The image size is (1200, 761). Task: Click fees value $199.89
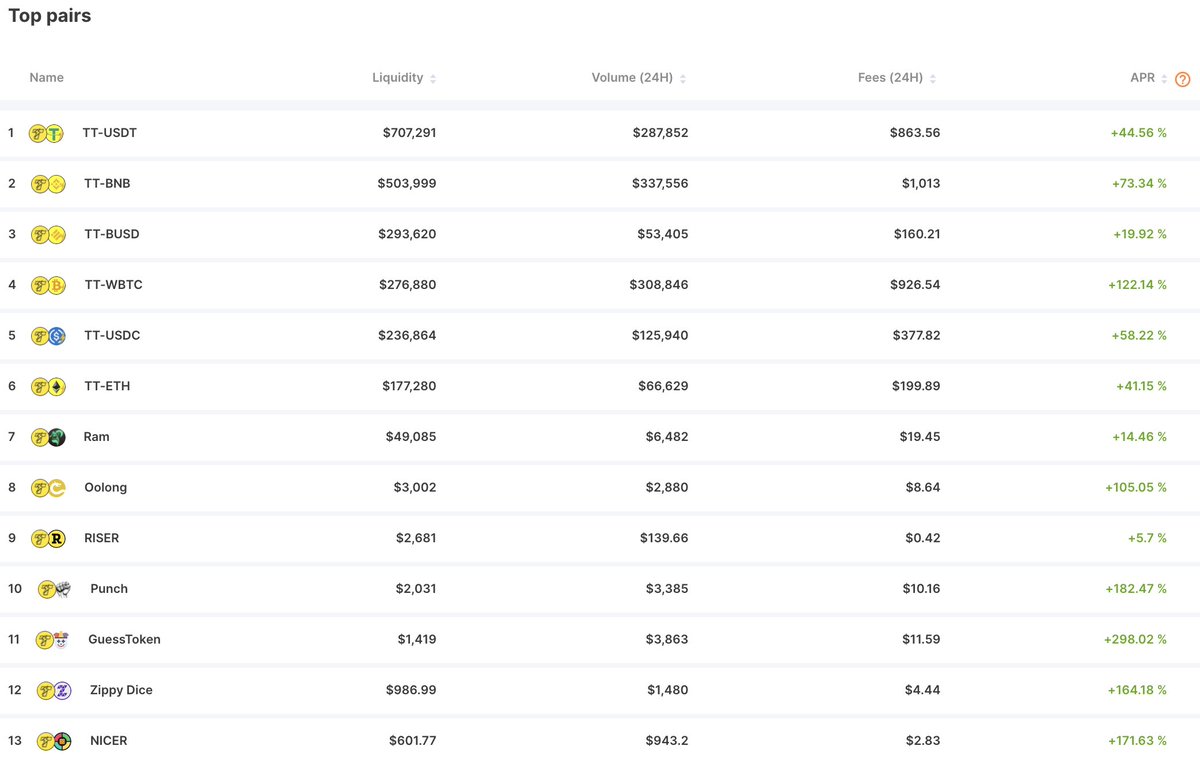[917, 386]
